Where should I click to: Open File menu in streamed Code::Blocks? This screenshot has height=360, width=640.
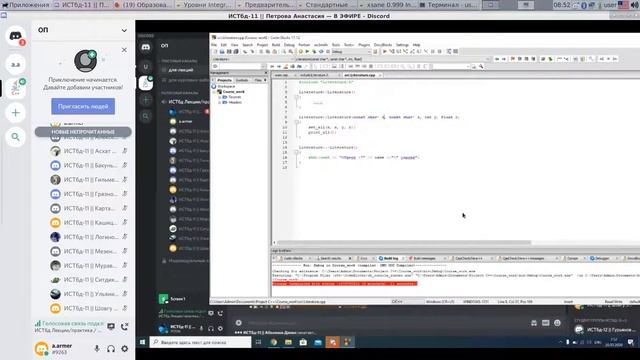(x=214, y=45)
